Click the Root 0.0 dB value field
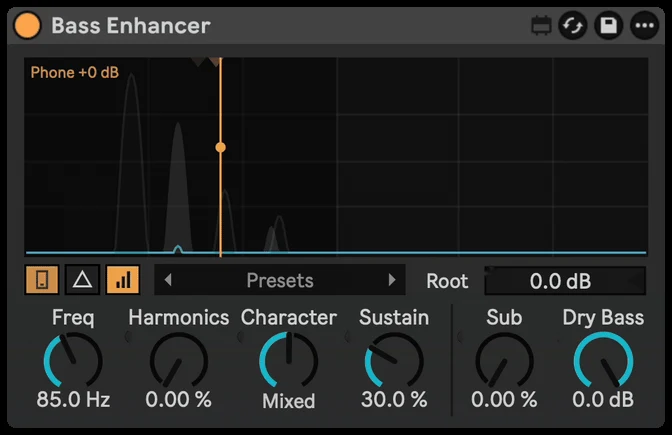The image size is (672, 435). click(565, 281)
